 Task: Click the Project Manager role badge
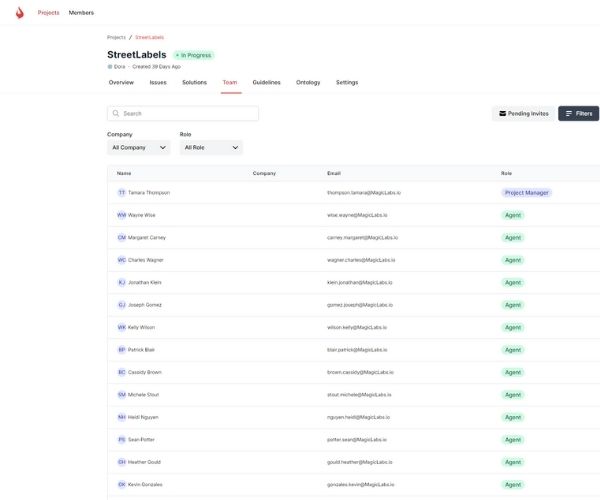[x=527, y=193]
